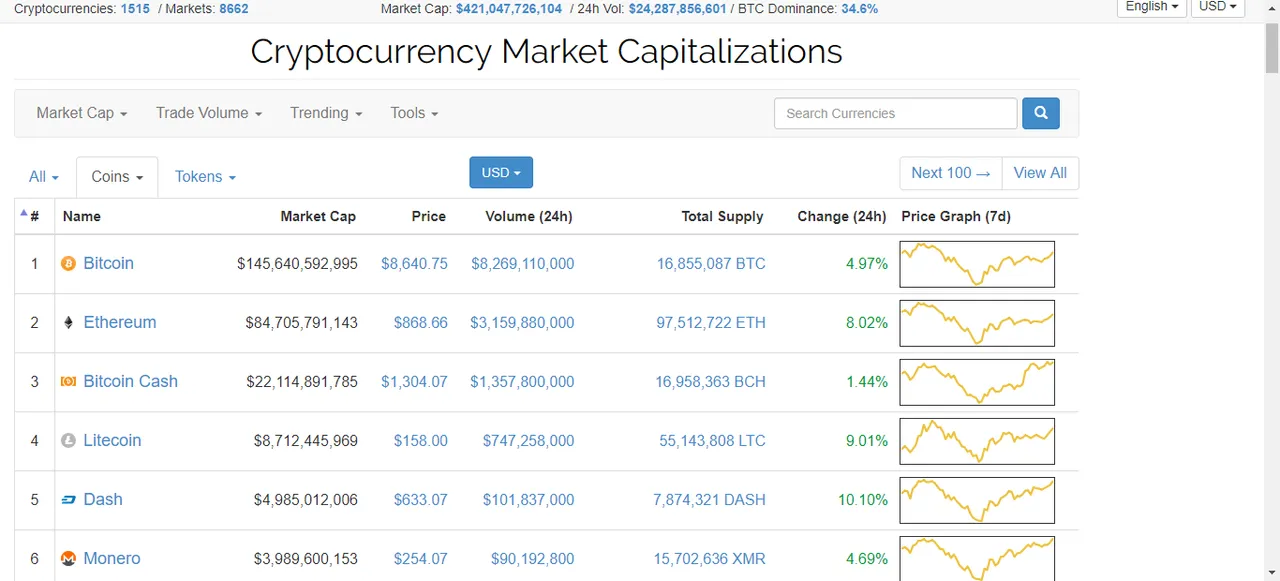1280x581 pixels.
Task: Click Ethereum supply 97,512,722 ETH
Action: (x=711, y=323)
